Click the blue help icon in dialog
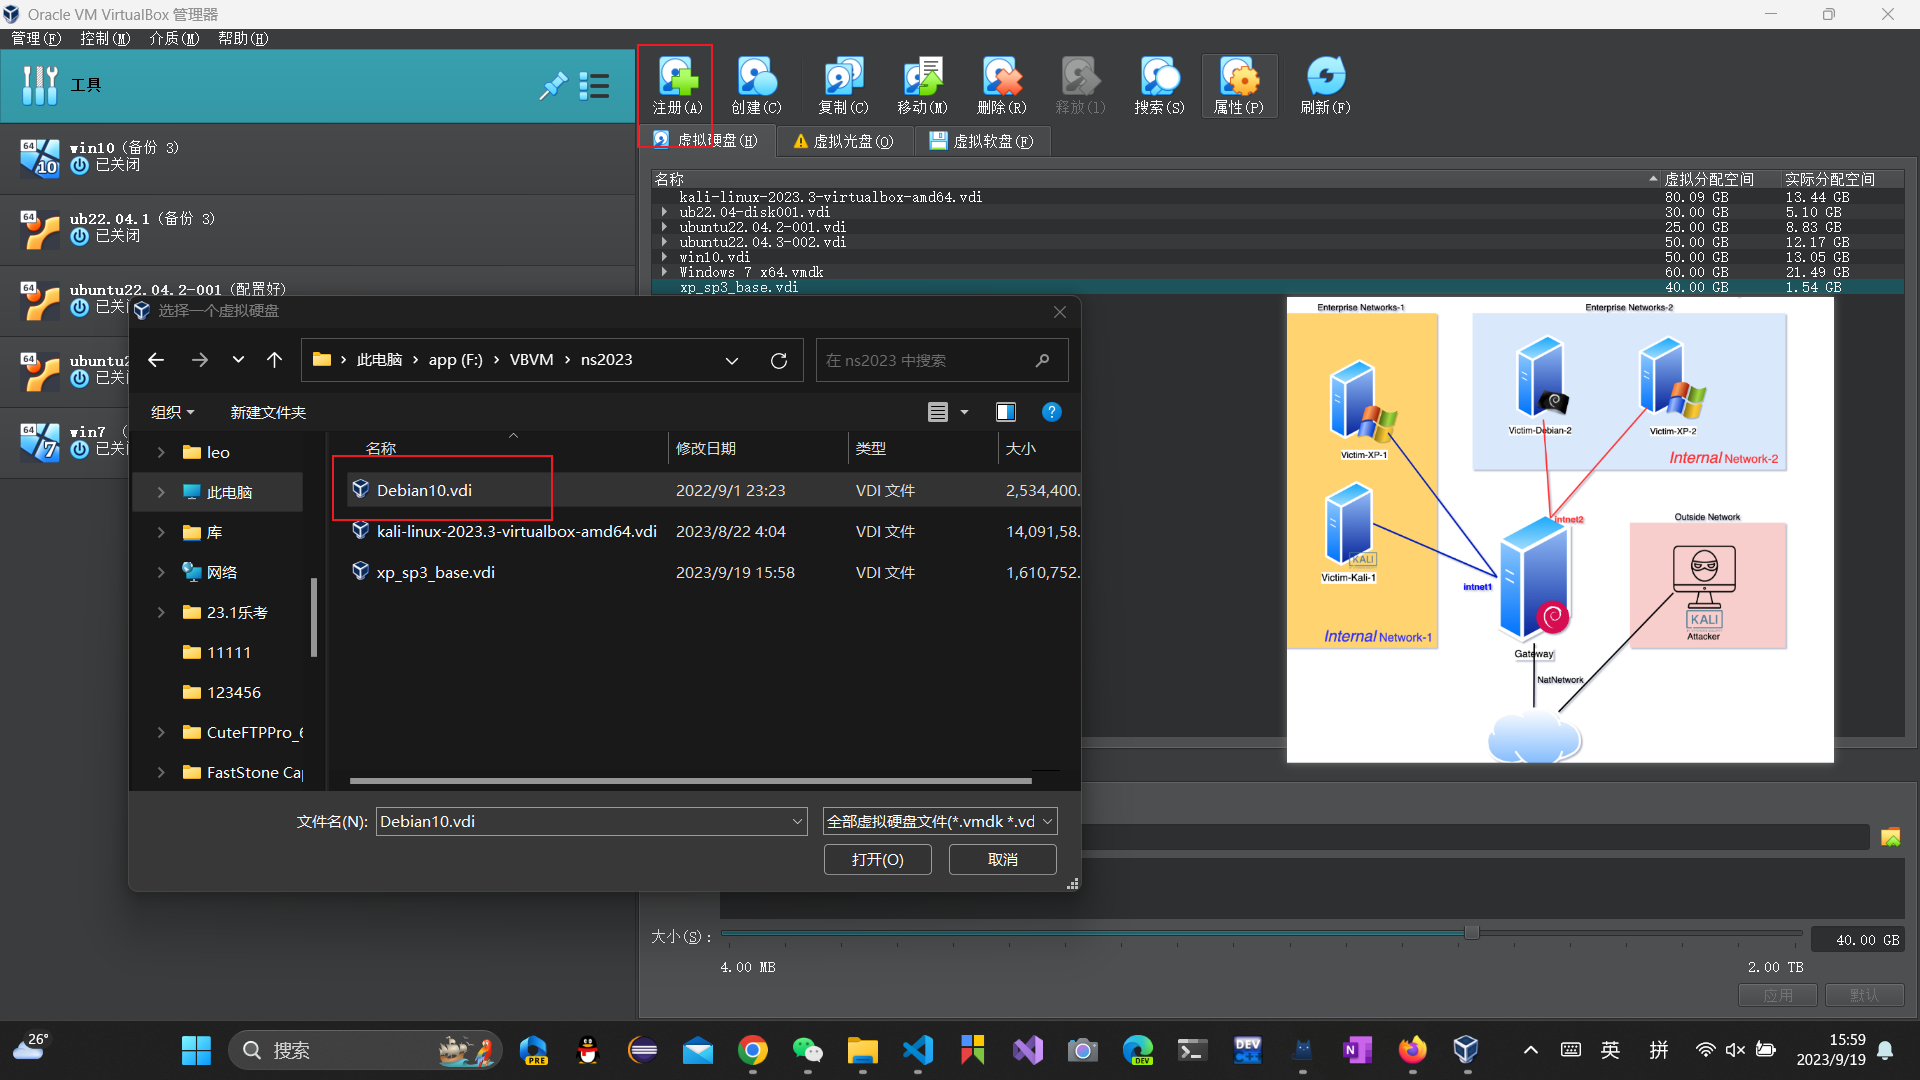The height and width of the screenshot is (1080, 1920). (x=1052, y=412)
